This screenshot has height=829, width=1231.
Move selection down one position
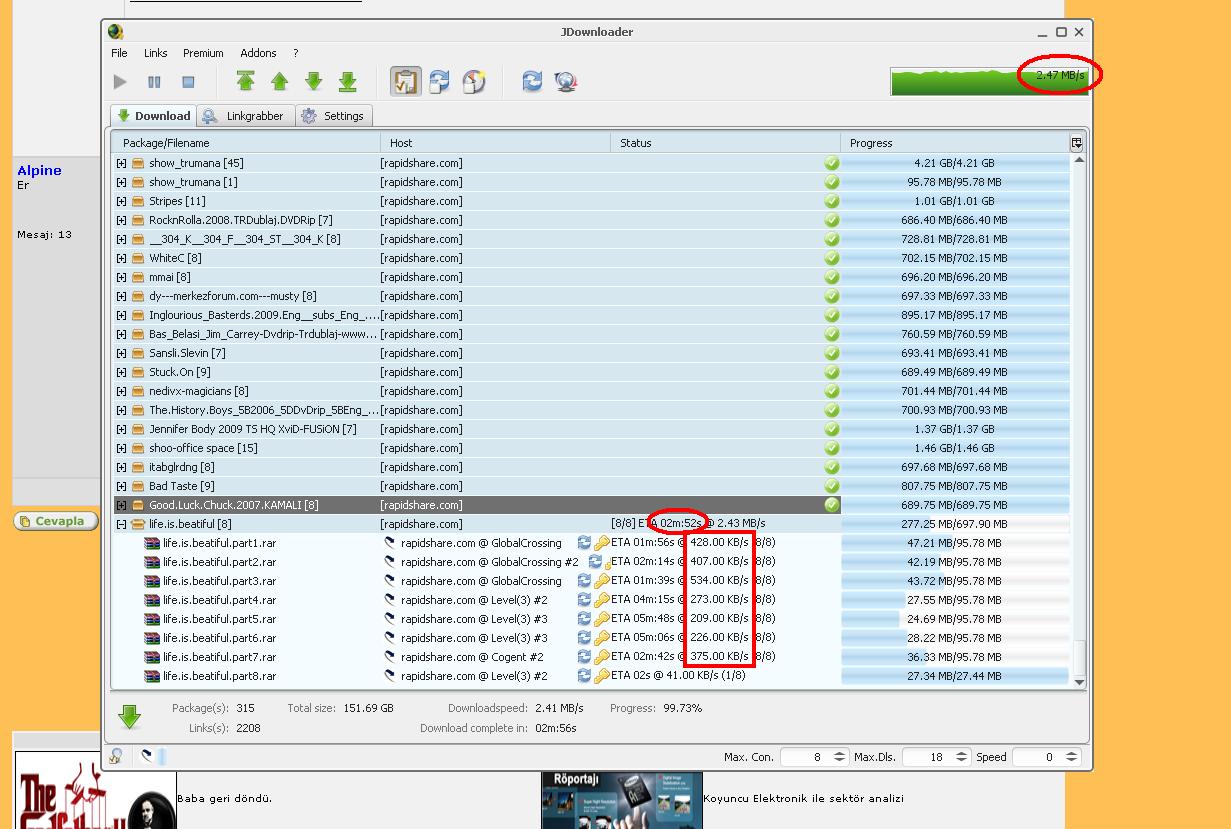(x=313, y=81)
